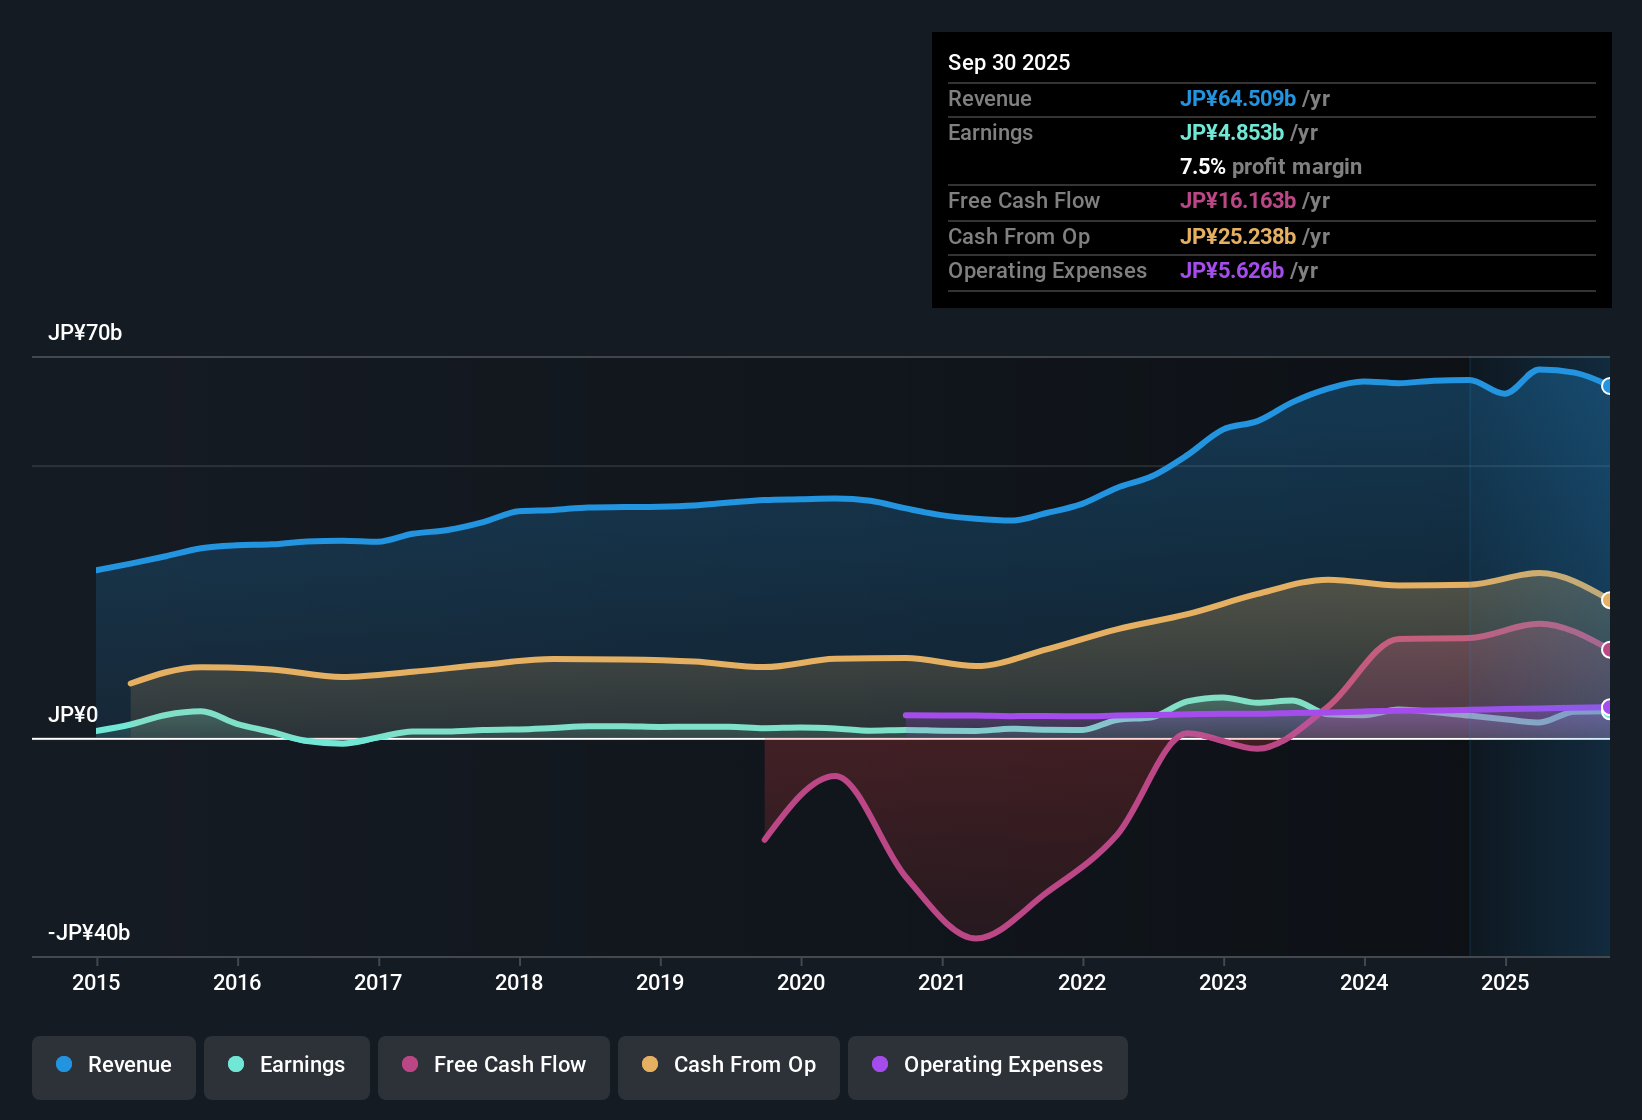Click the Free Cash Flow endpoint marker
Image resolution: width=1642 pixels, height=1120 pixels.
tap(1608, 648)
